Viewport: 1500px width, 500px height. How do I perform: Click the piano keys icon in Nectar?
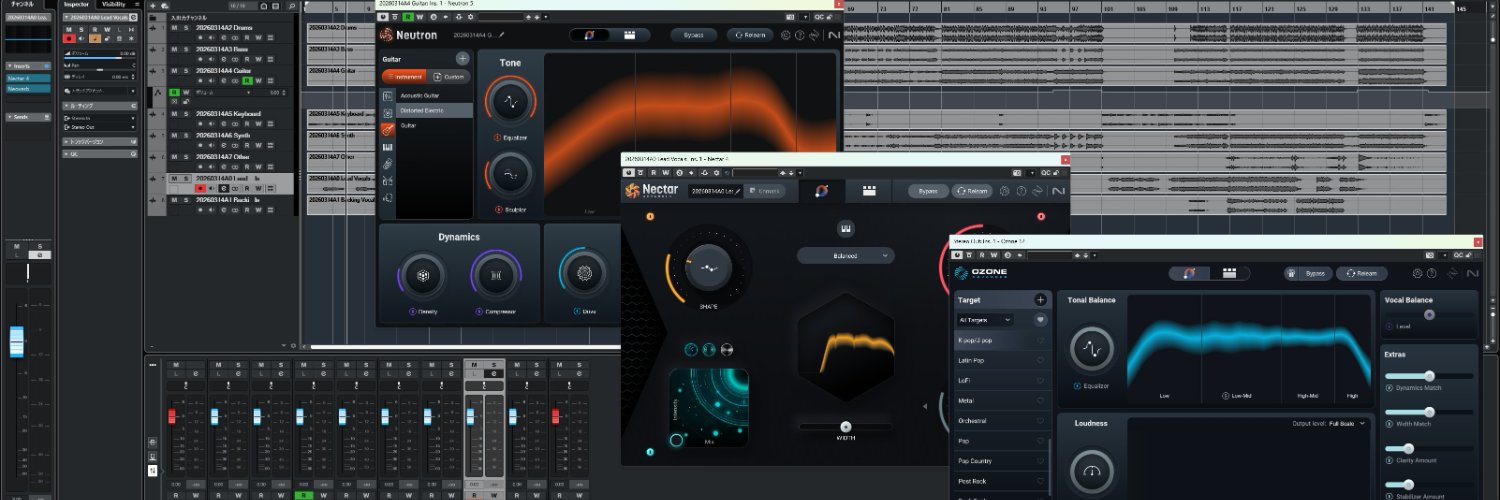click(846, 228)
